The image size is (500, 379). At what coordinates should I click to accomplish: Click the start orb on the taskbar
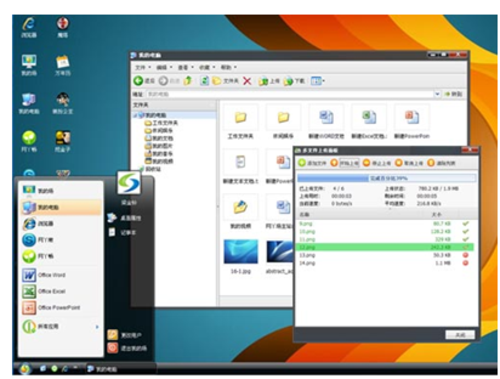[x=25, y=368]
